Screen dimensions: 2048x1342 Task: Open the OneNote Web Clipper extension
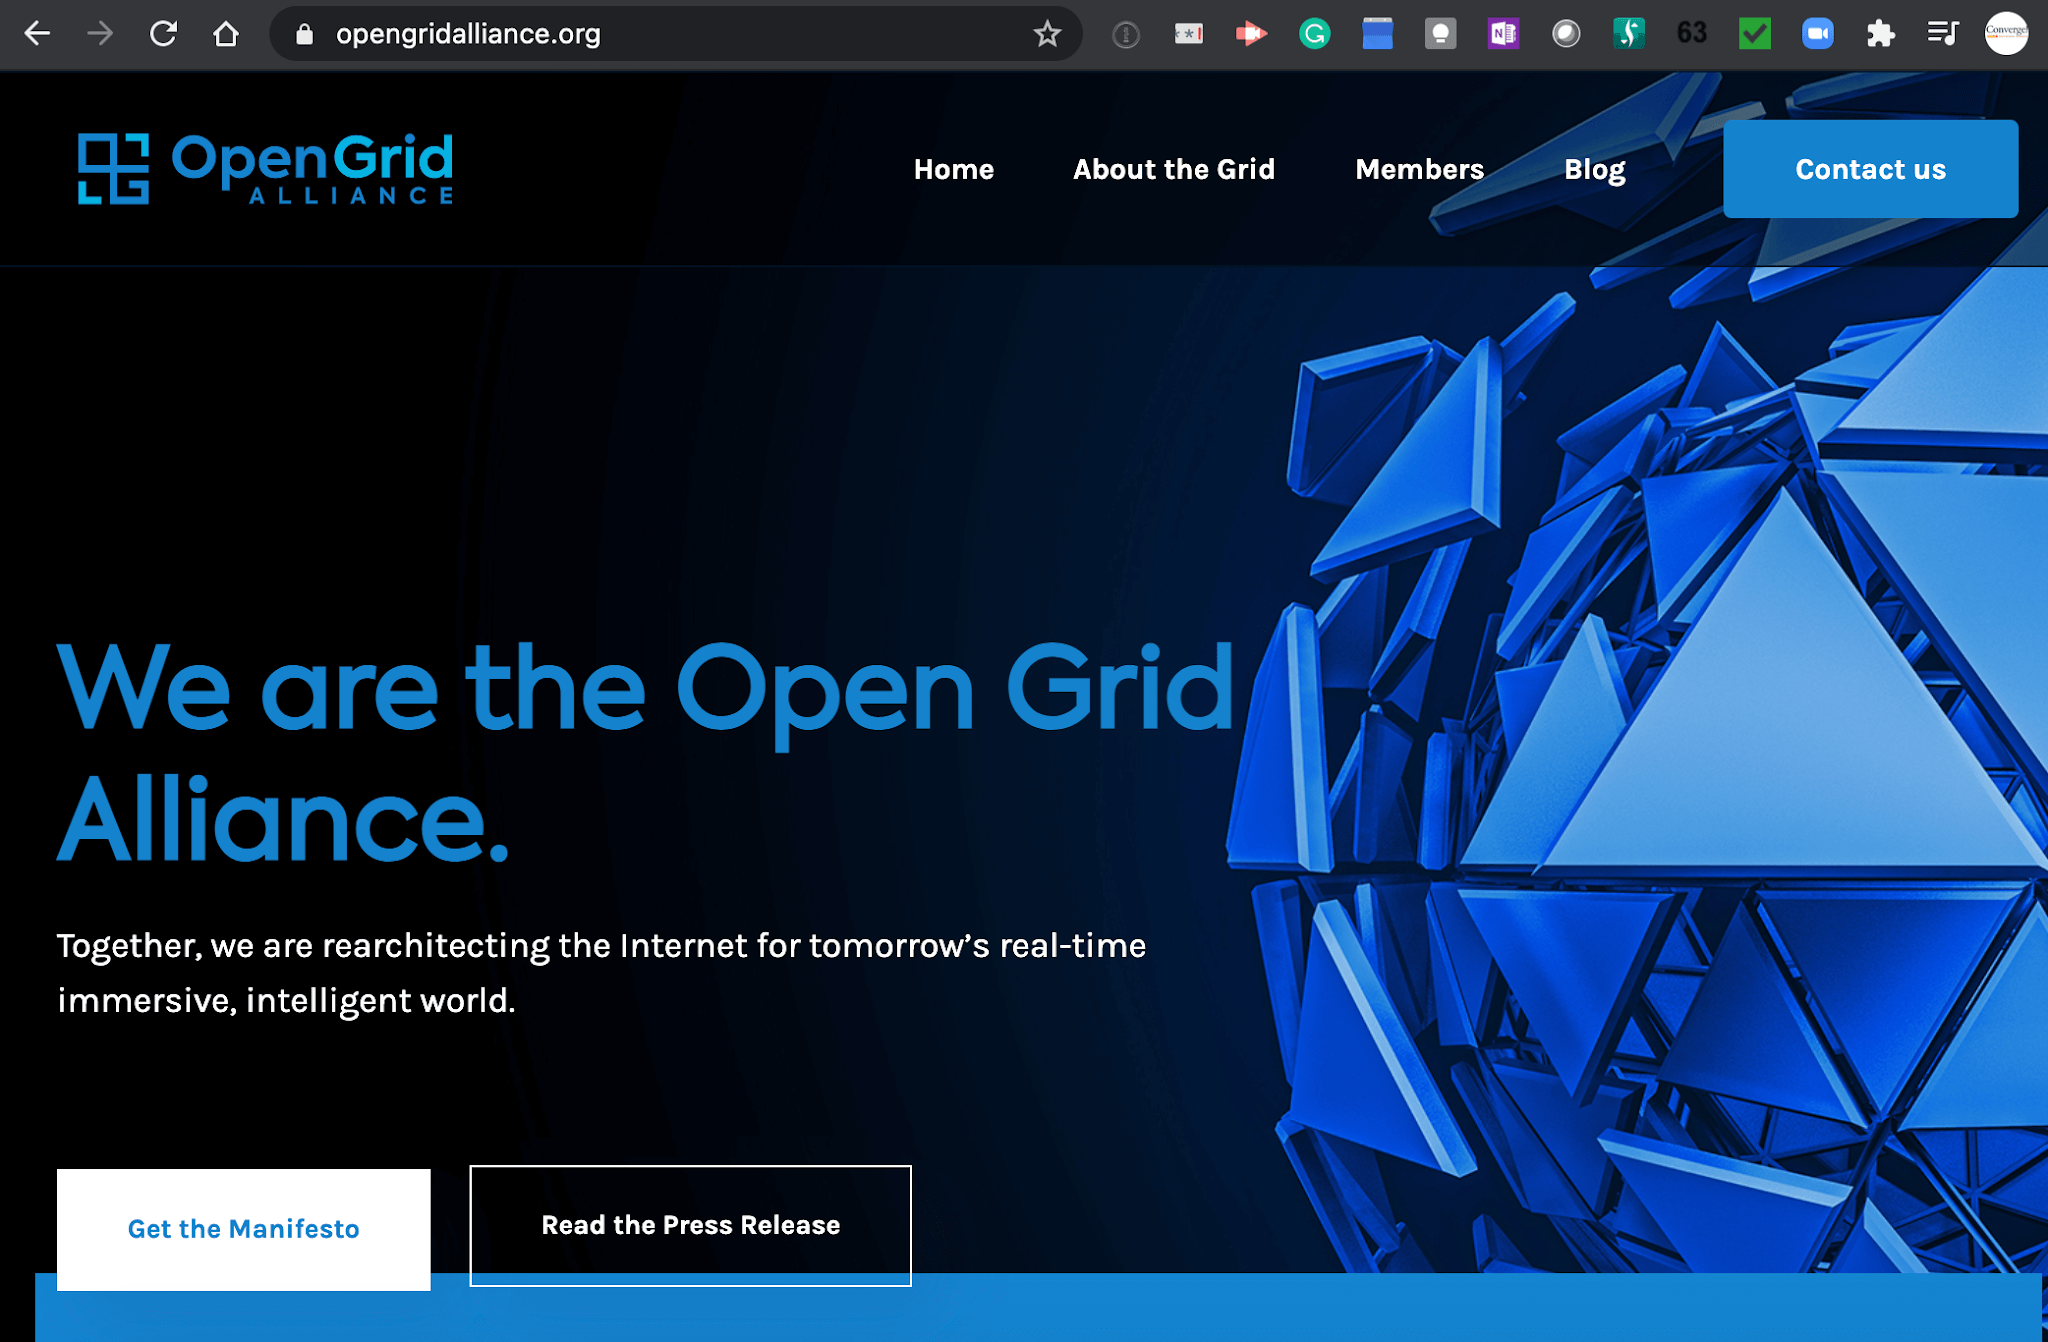coord(1504,33)
